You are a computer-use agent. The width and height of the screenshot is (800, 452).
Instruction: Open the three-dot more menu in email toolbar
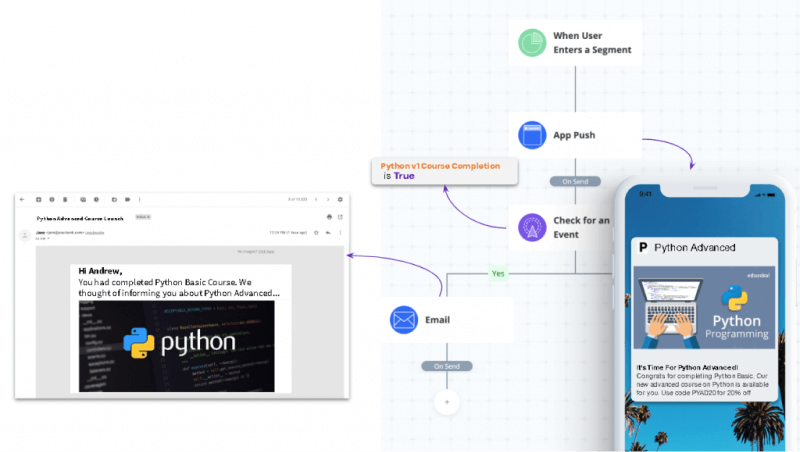pyautogui.click(x=139, y=200)
